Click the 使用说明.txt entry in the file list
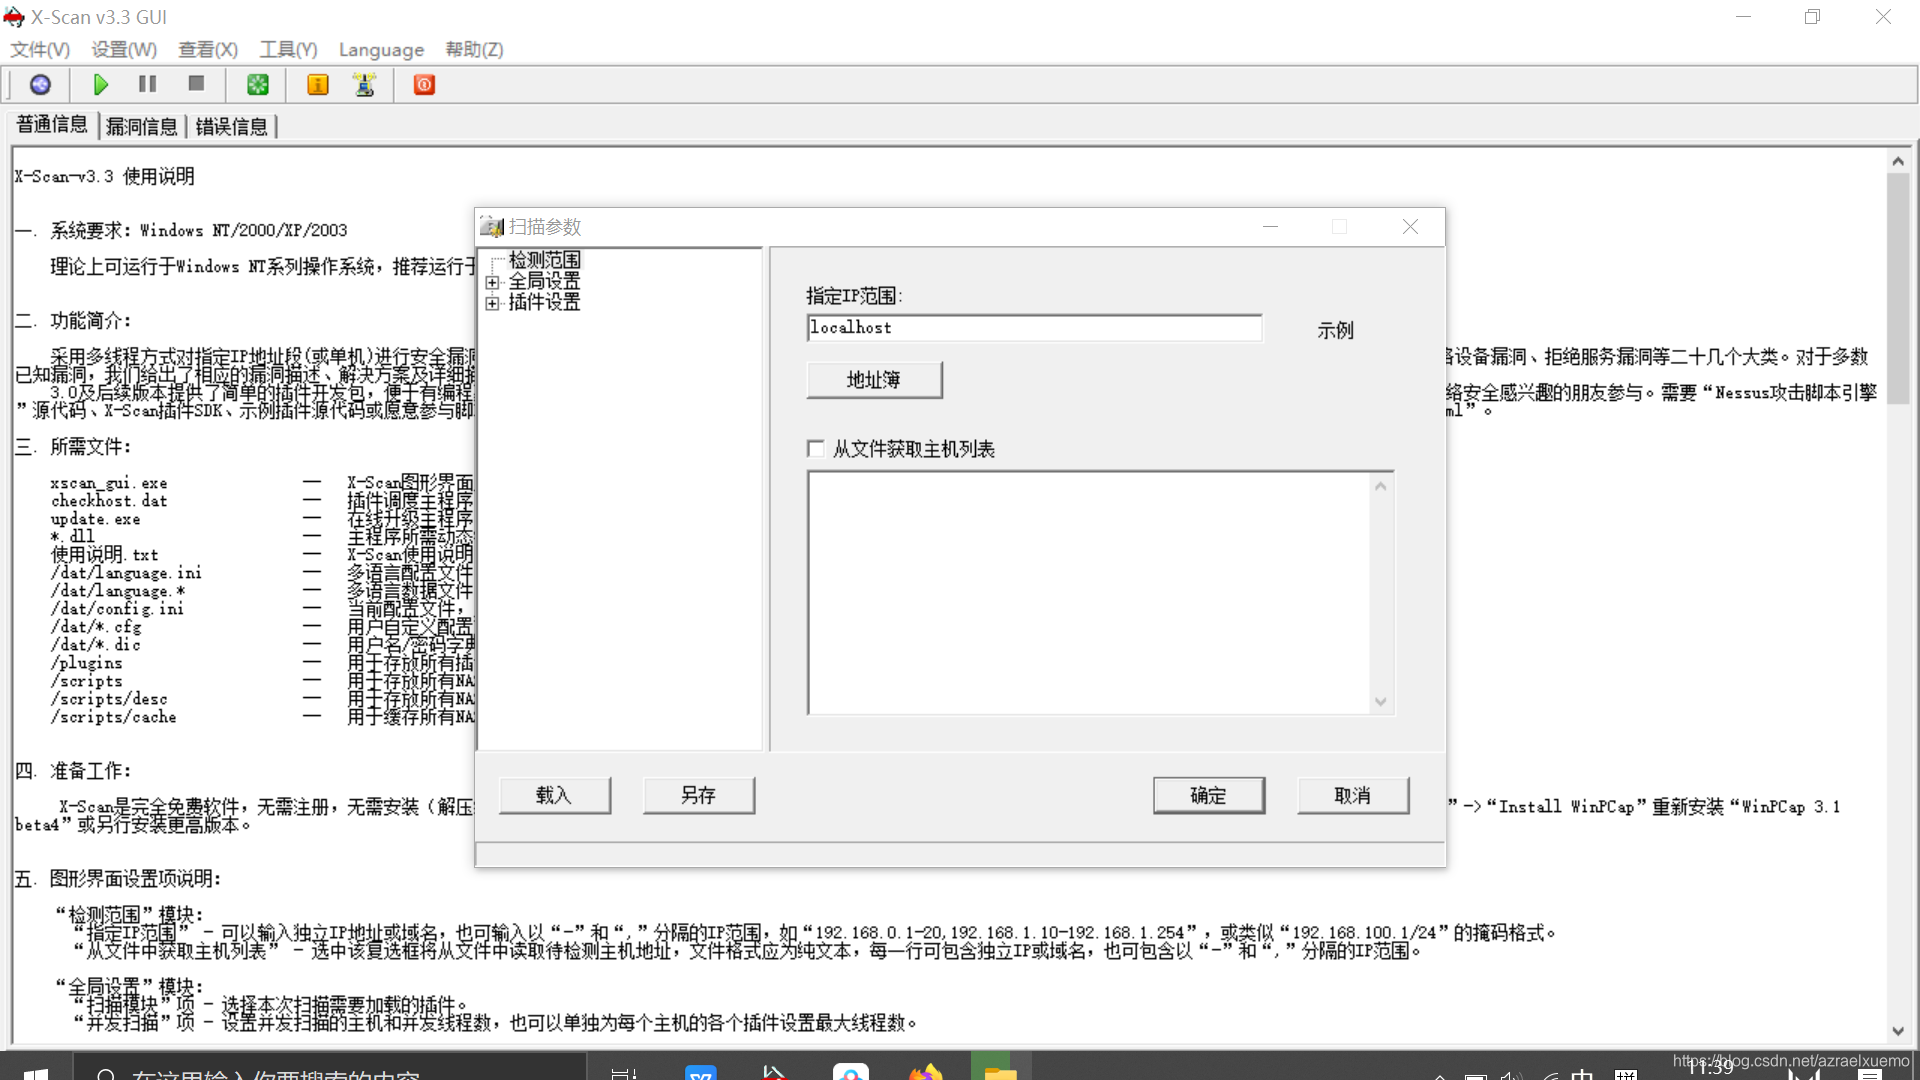The width and height of the screenshot is (1920, 1080). (104, 555)
